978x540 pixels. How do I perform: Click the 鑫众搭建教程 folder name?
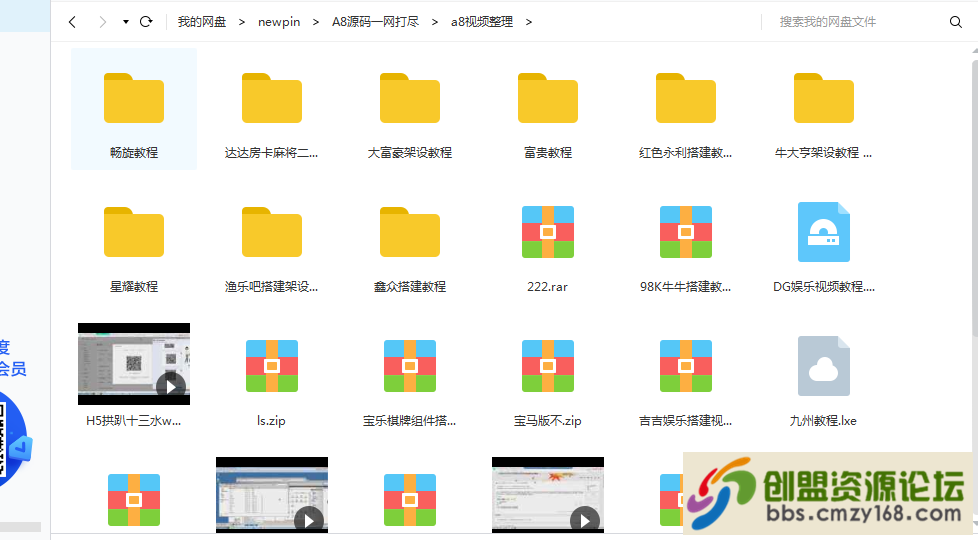click(x=410, y=287)
